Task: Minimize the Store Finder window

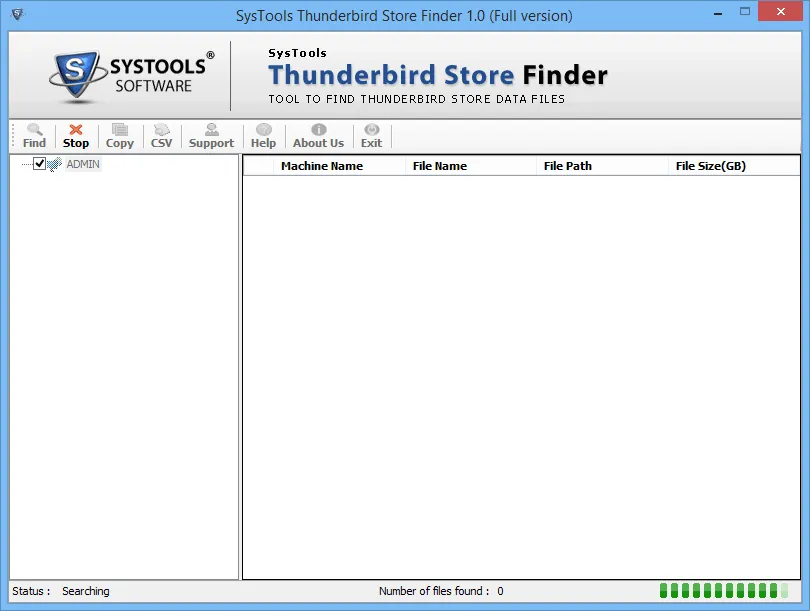Action: pyautogui.click(x=718, y=13)
